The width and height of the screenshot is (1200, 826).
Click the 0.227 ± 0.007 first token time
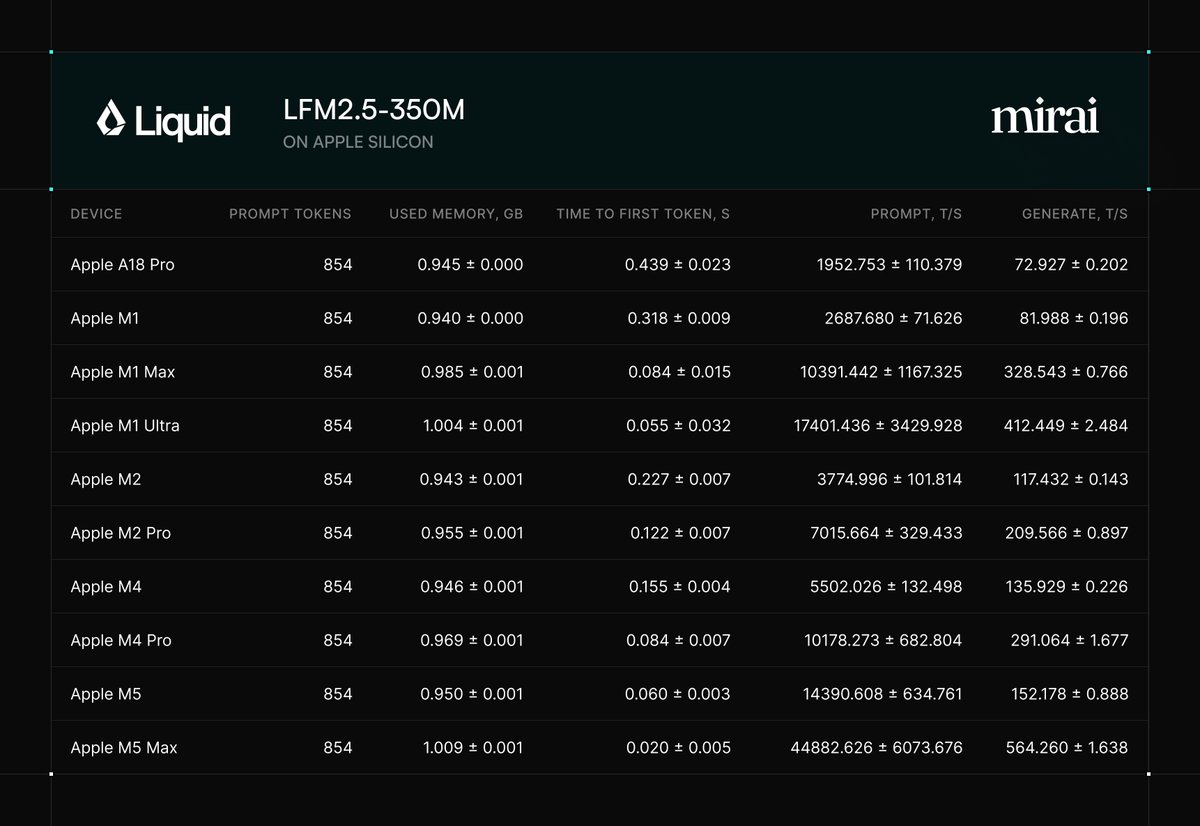point(679,479)
